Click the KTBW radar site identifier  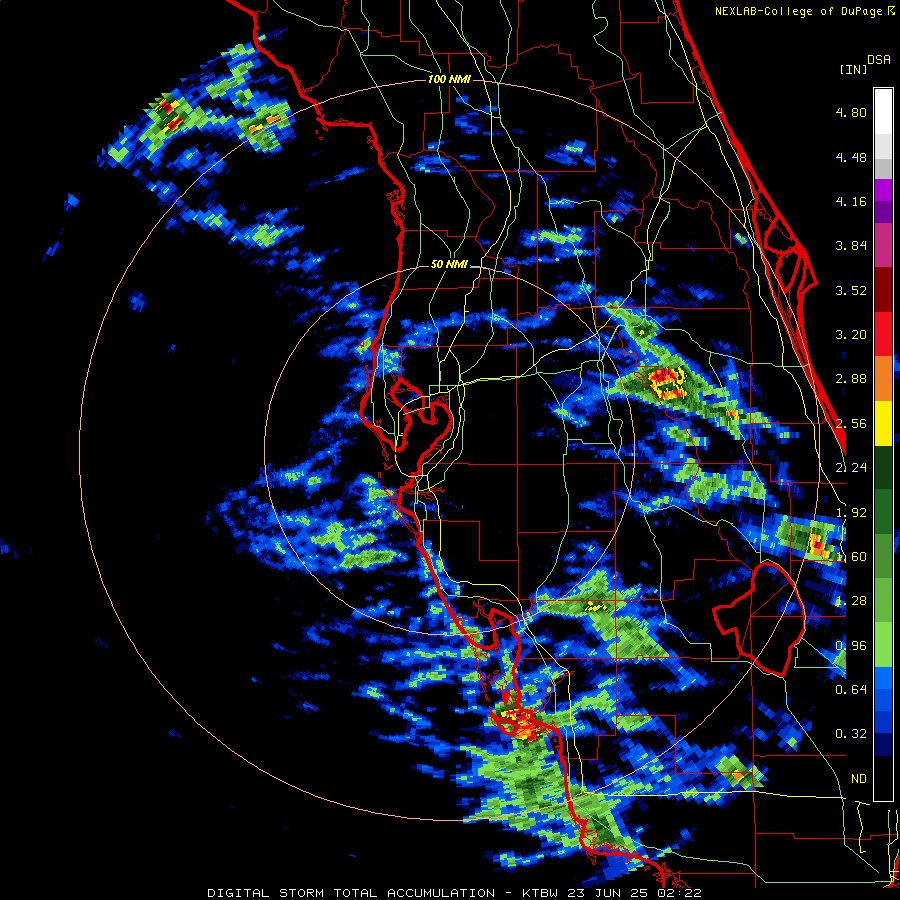pyautogui.click(x=540, y=893)
